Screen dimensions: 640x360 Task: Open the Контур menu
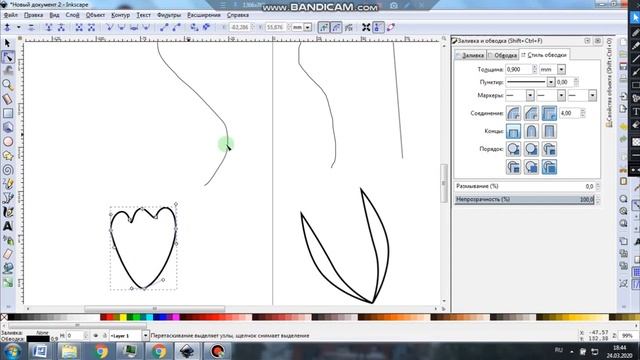click(120, 15)
